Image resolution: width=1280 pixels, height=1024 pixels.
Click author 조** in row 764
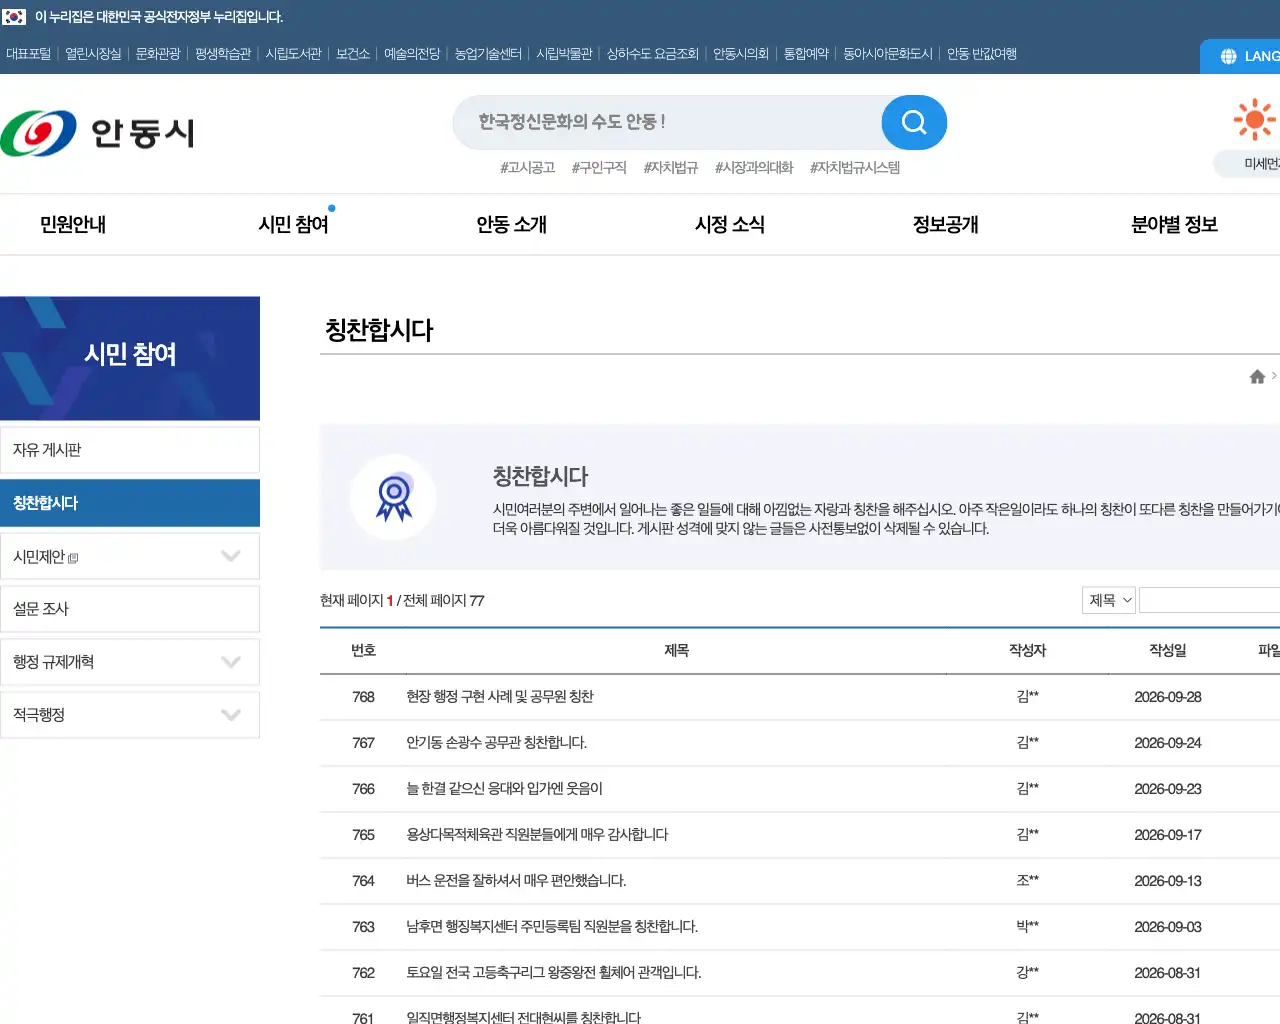click(x=1028, y=881)
